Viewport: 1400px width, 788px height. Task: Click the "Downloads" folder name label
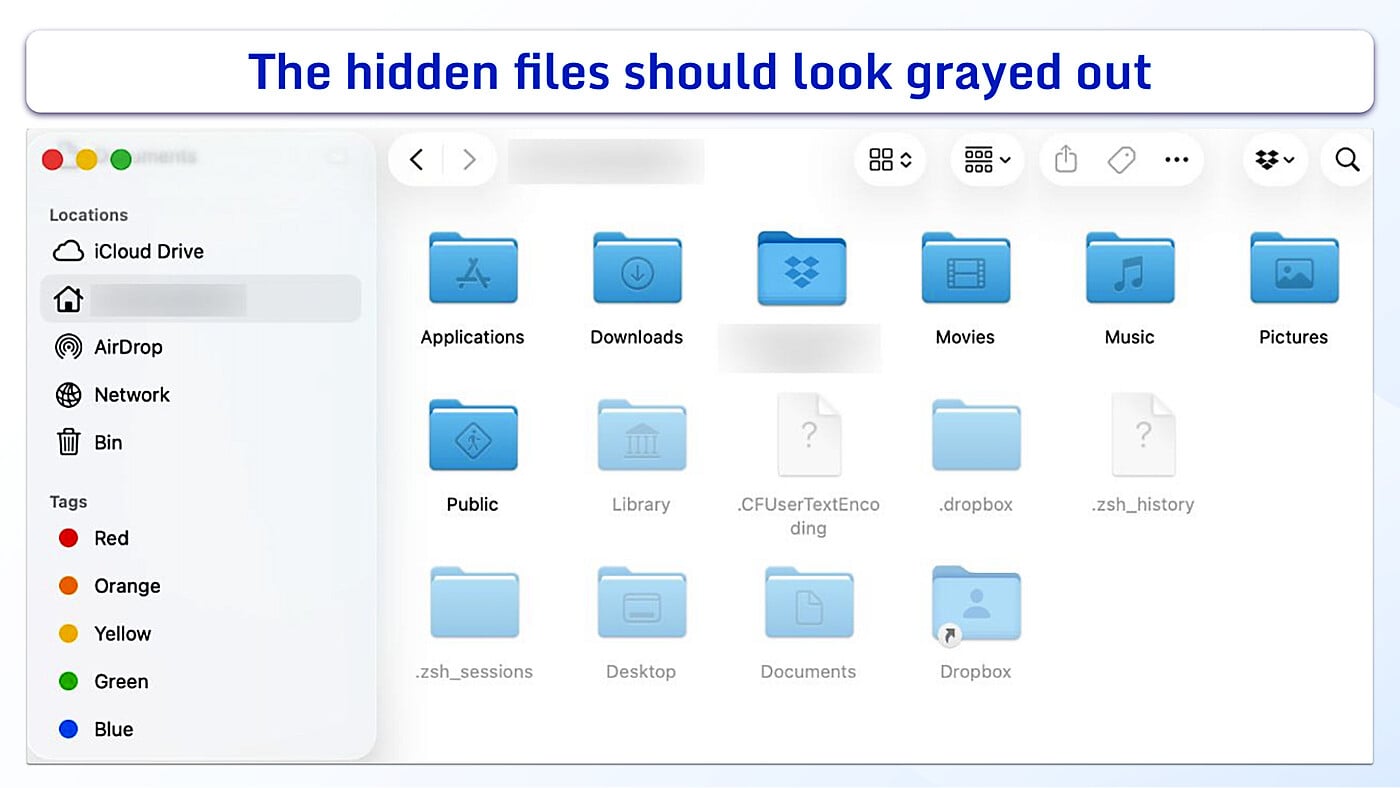click(x=637, y=337)
